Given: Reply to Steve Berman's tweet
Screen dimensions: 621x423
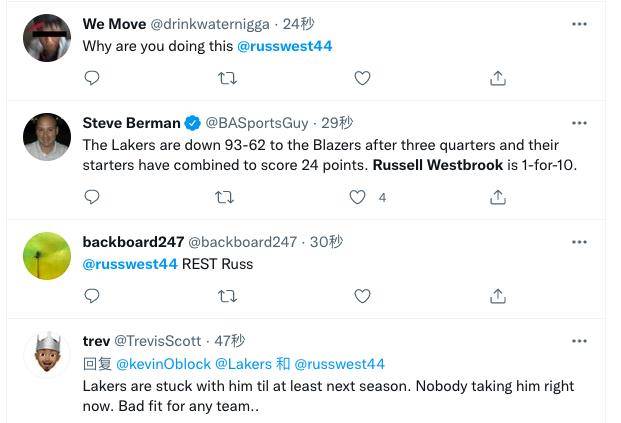Looking at the screenshot, I should click(x=91, y=197).
